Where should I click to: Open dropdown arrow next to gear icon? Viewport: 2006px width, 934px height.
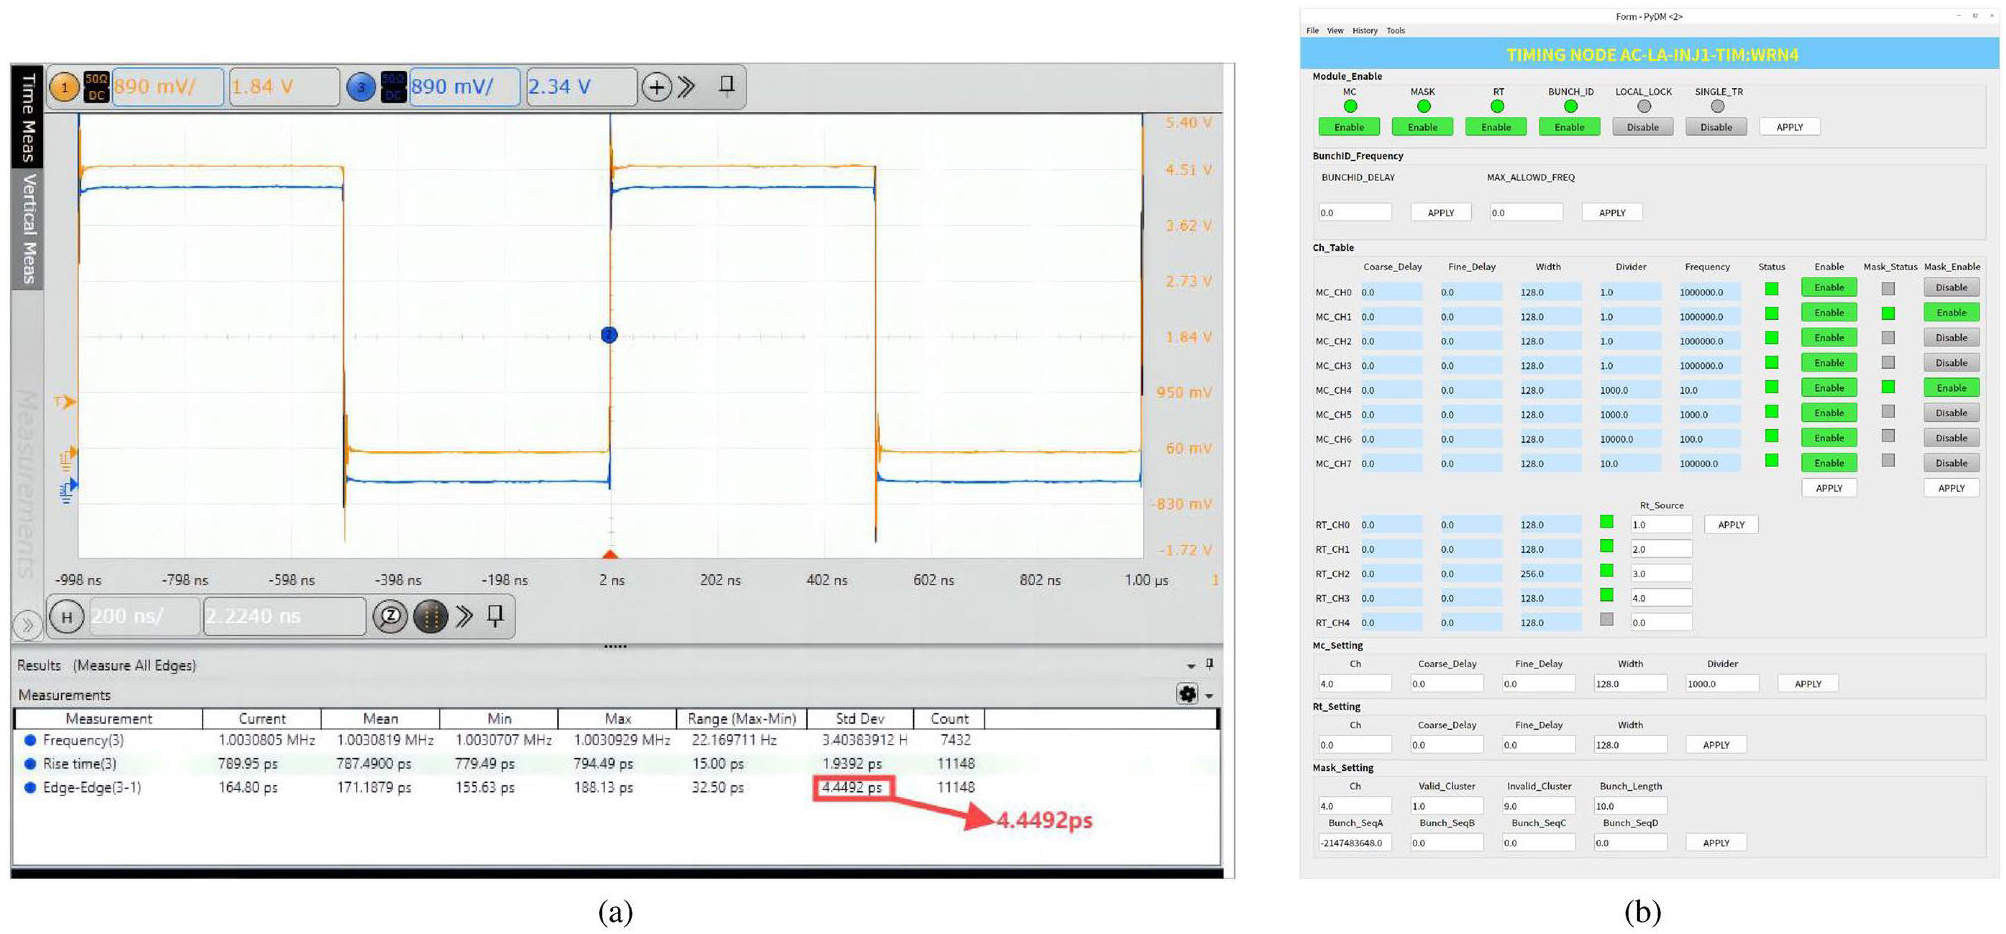[1209, 695]
